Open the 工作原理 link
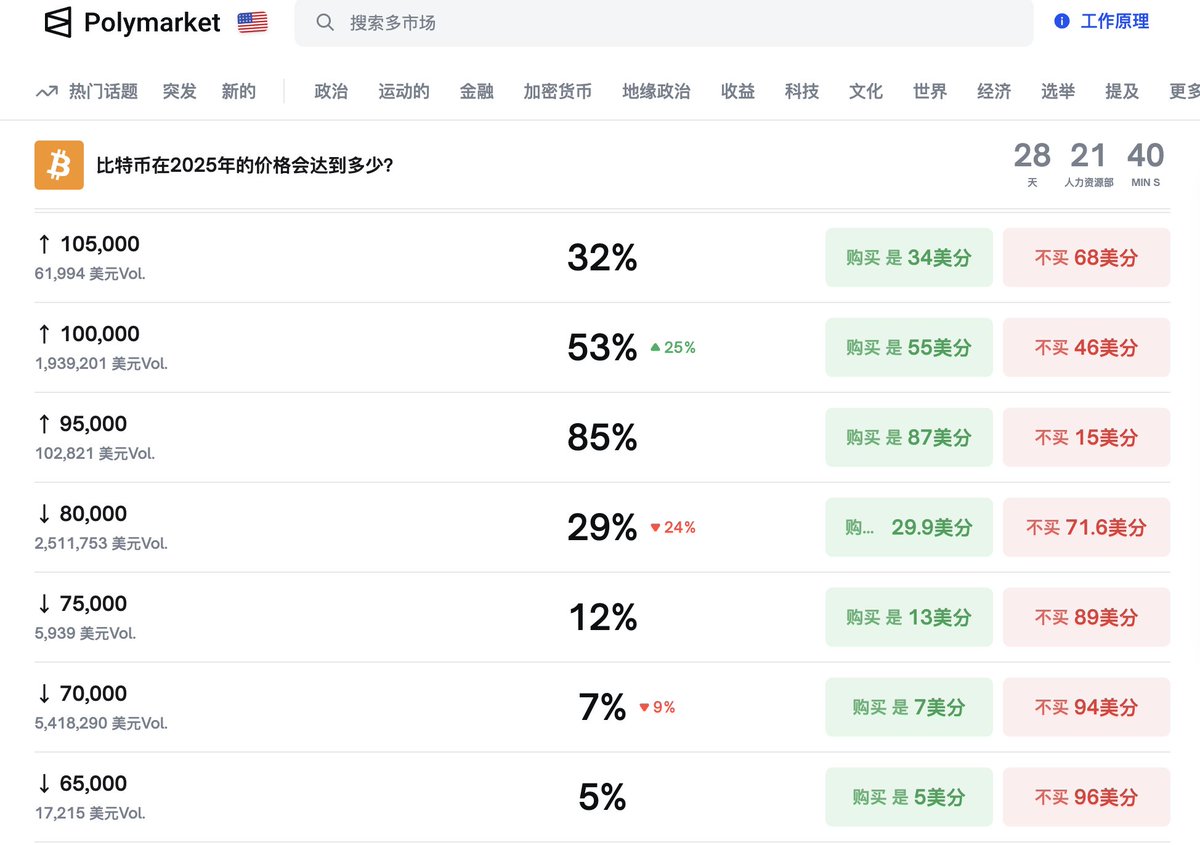Screen dimensions: 1200x845 pyautogui.click(x=1114, y=21)
